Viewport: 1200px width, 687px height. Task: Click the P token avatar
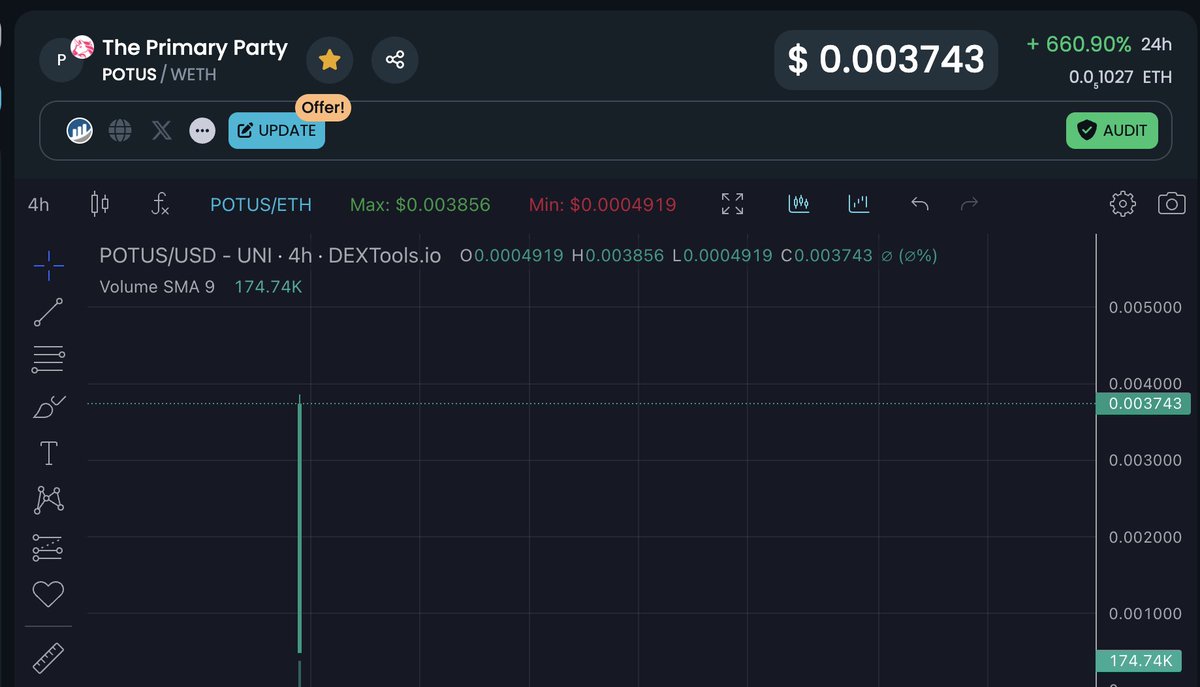62,60
